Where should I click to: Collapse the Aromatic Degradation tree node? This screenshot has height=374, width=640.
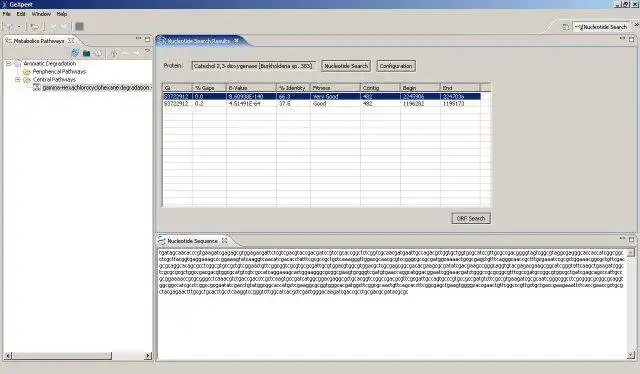8,63
